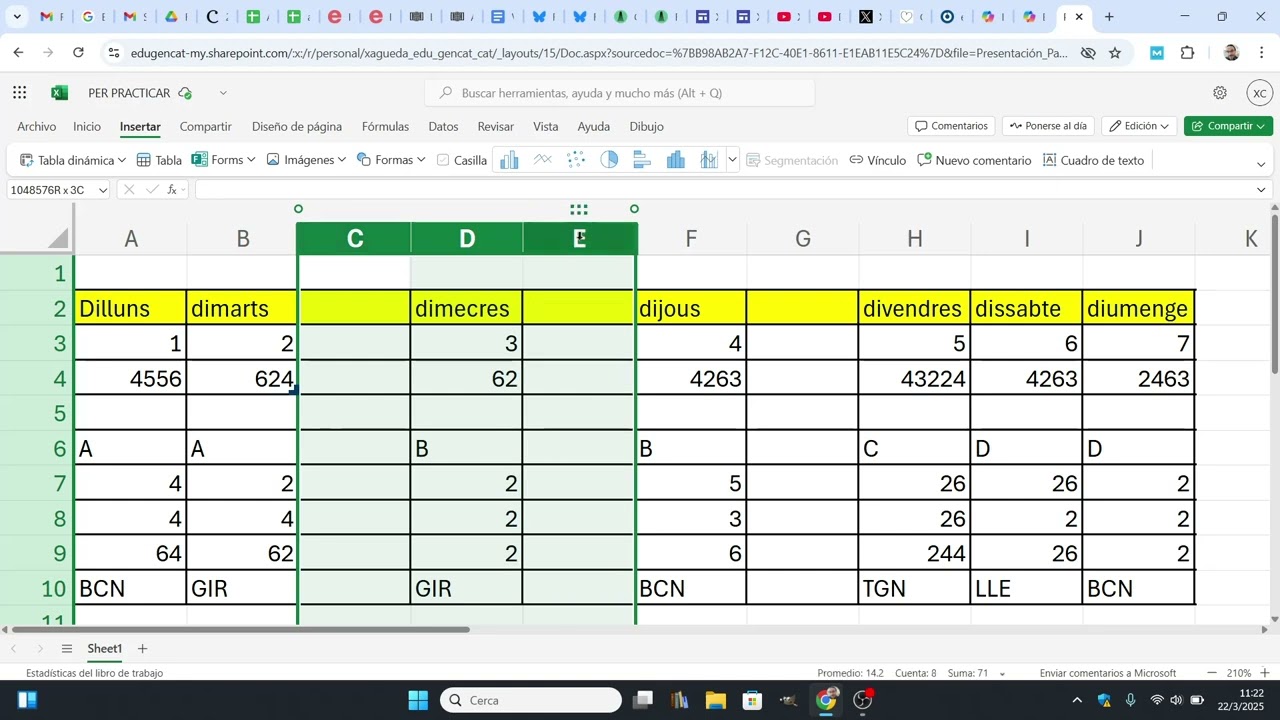Add a Nuevo comentario

pyautogui.click(x=974, y=160)
